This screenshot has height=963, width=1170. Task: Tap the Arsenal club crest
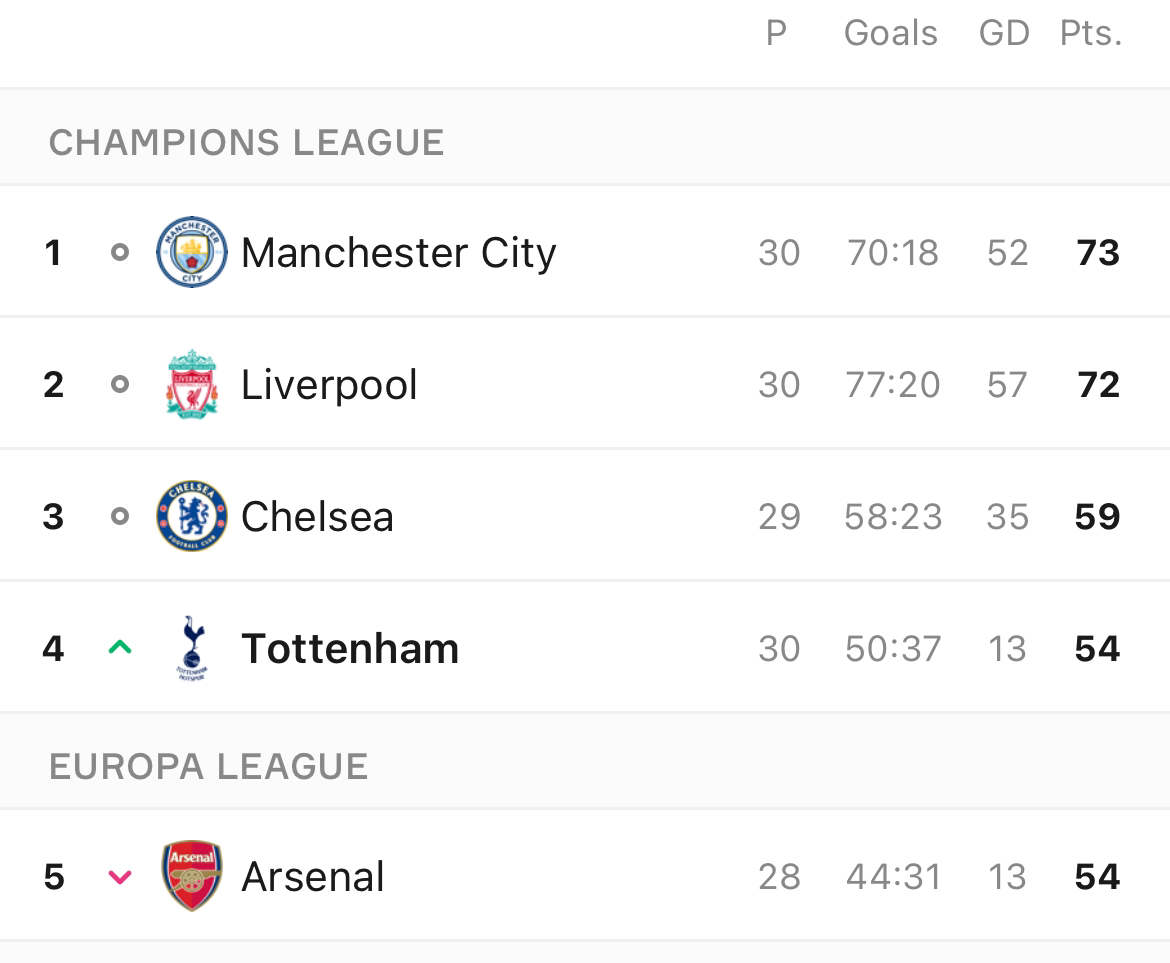coord(192,876)
